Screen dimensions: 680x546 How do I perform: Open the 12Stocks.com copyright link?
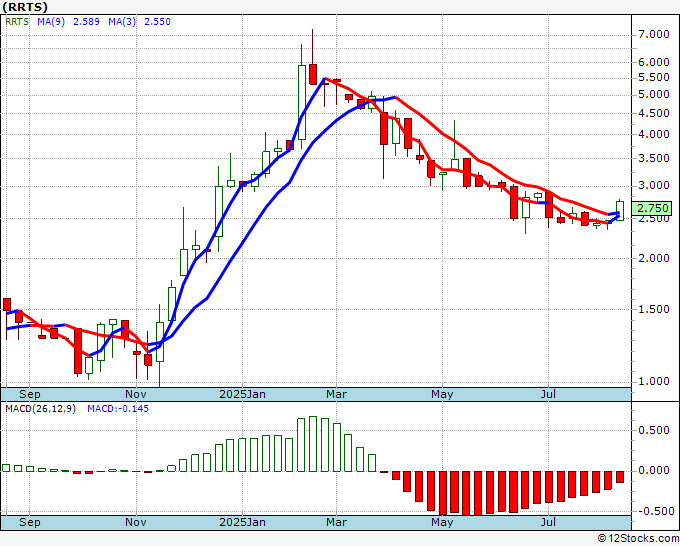[x=638, y=538]
